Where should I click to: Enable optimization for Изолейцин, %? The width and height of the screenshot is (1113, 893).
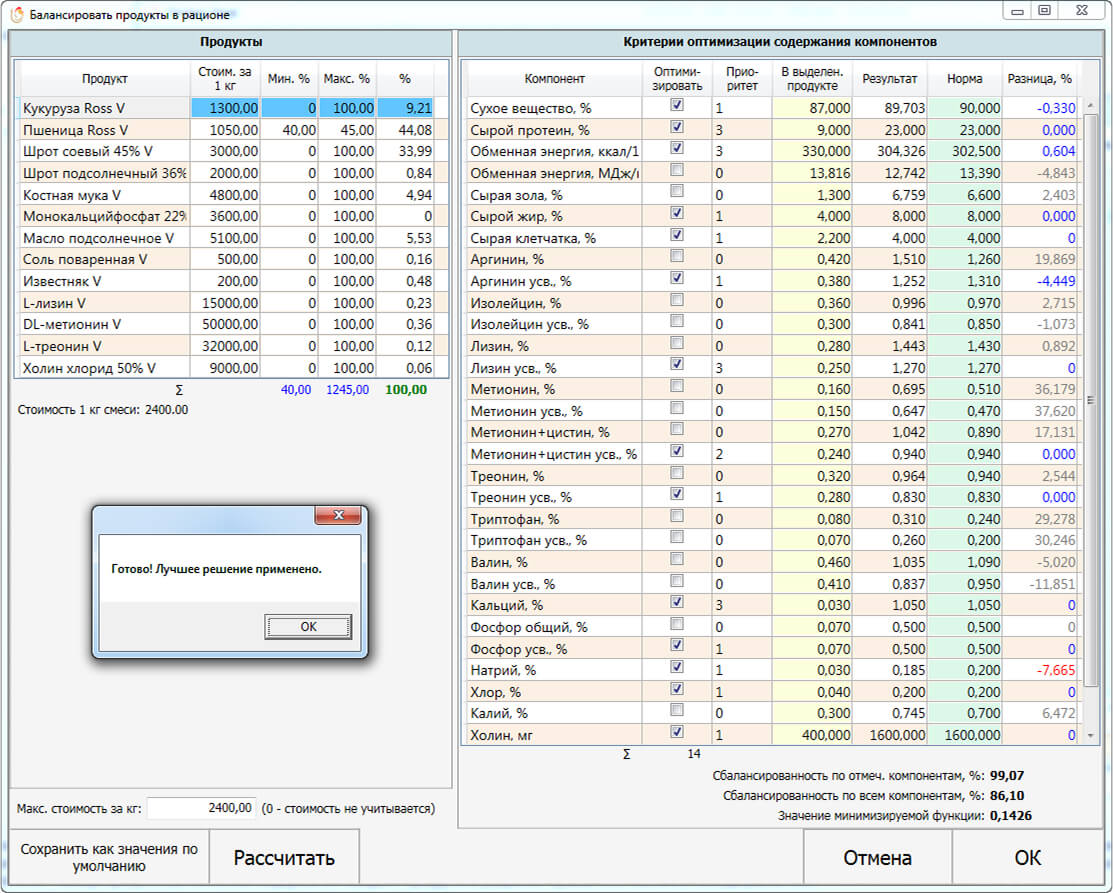[677, 300]
